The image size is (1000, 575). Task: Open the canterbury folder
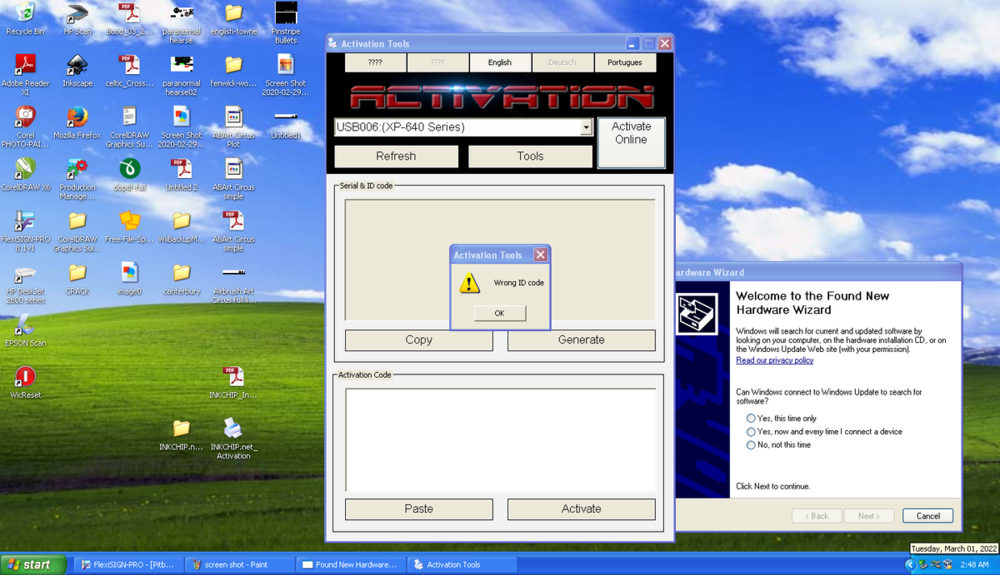pyautogui.click(x=181, y=279)
